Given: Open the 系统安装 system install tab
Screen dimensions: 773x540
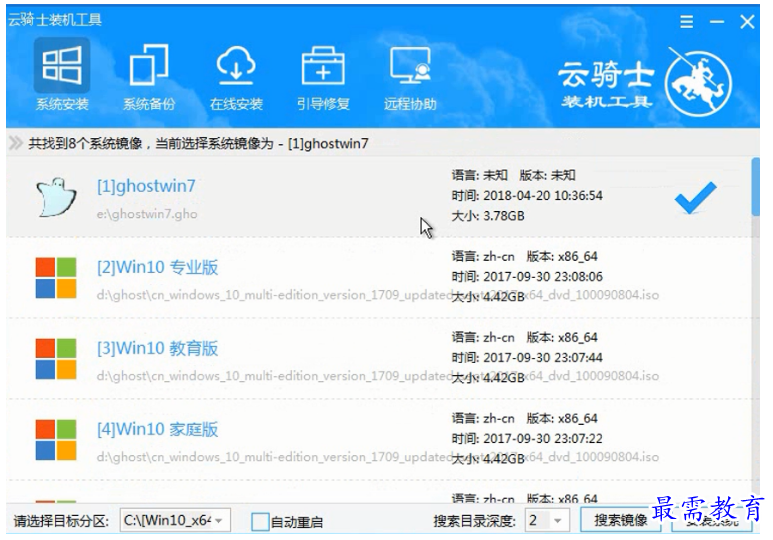Looking at the screenshot, I should (62, 75).
